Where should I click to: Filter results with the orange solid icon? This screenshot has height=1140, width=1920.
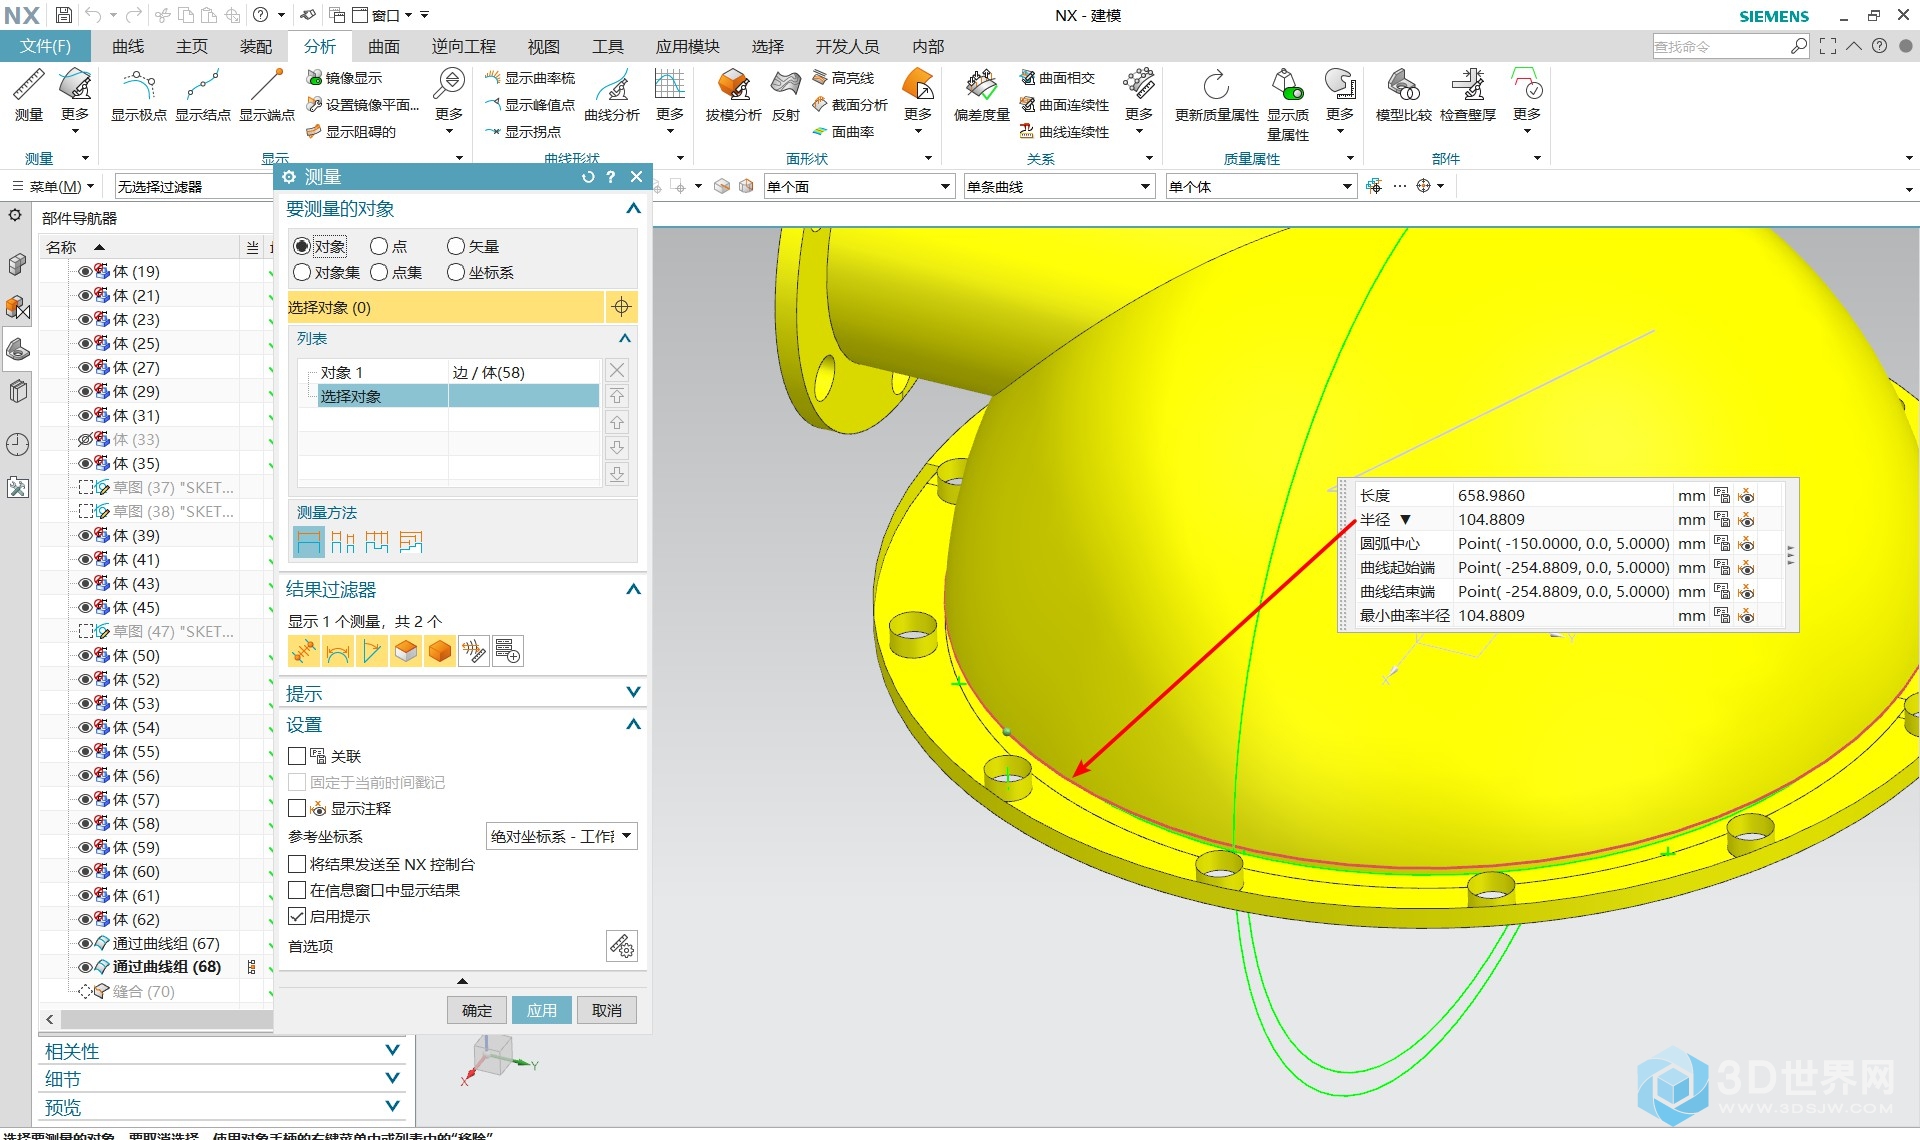440,651
